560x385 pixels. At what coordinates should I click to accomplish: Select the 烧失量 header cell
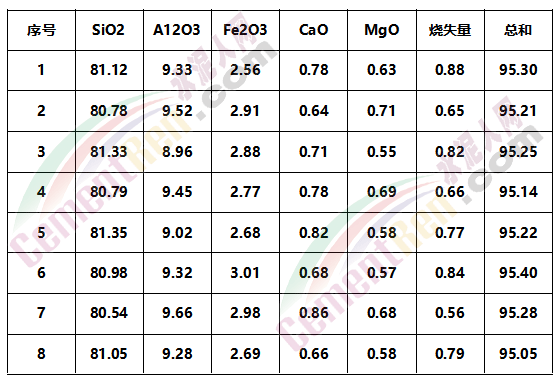pos(450,30)
